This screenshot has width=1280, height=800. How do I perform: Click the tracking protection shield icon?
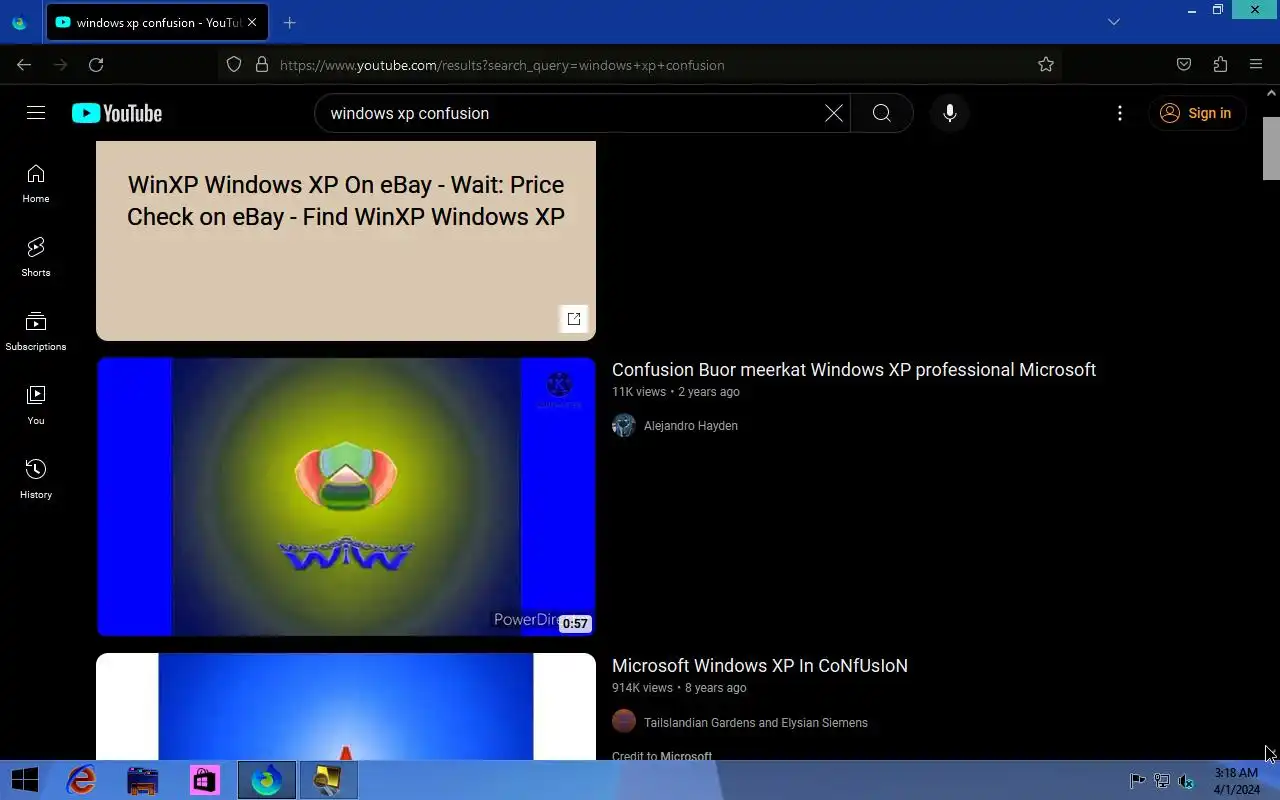pyautogui.click(x=234, y=65)
